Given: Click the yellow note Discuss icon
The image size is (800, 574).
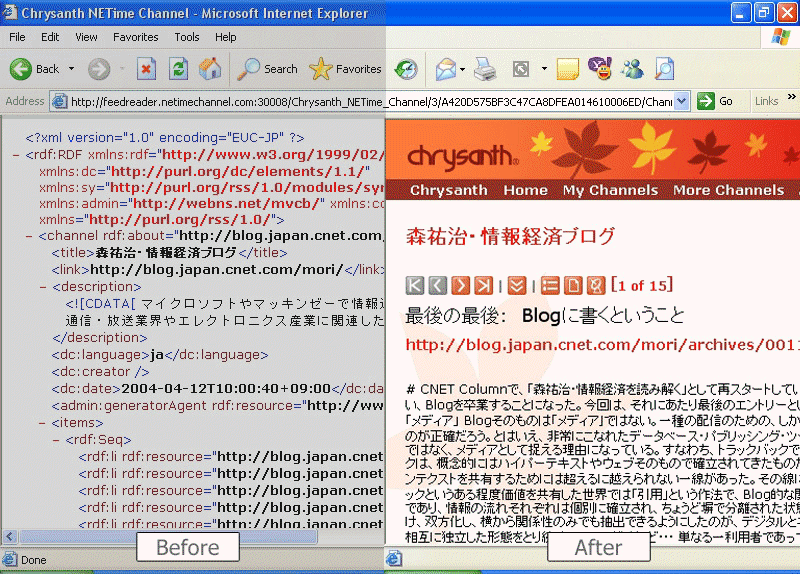Looking at the screenshot, I should (567, 69).
